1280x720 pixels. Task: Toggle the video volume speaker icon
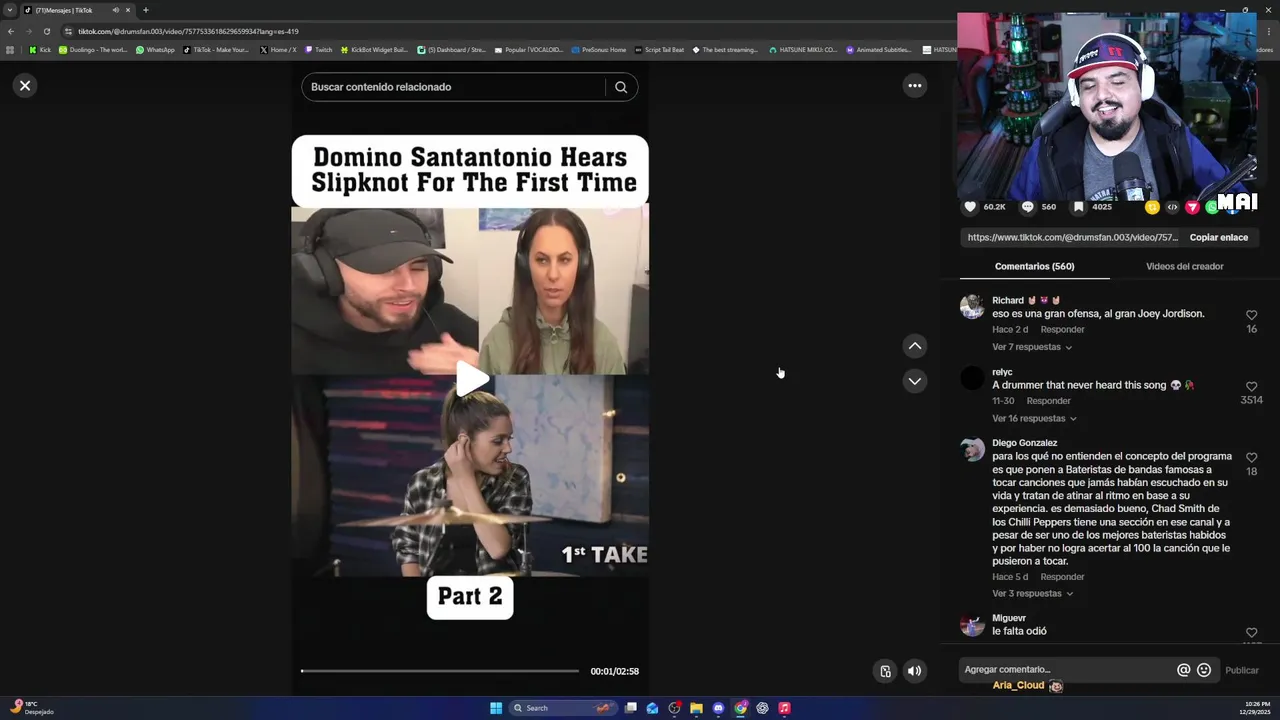pos(914,671)
